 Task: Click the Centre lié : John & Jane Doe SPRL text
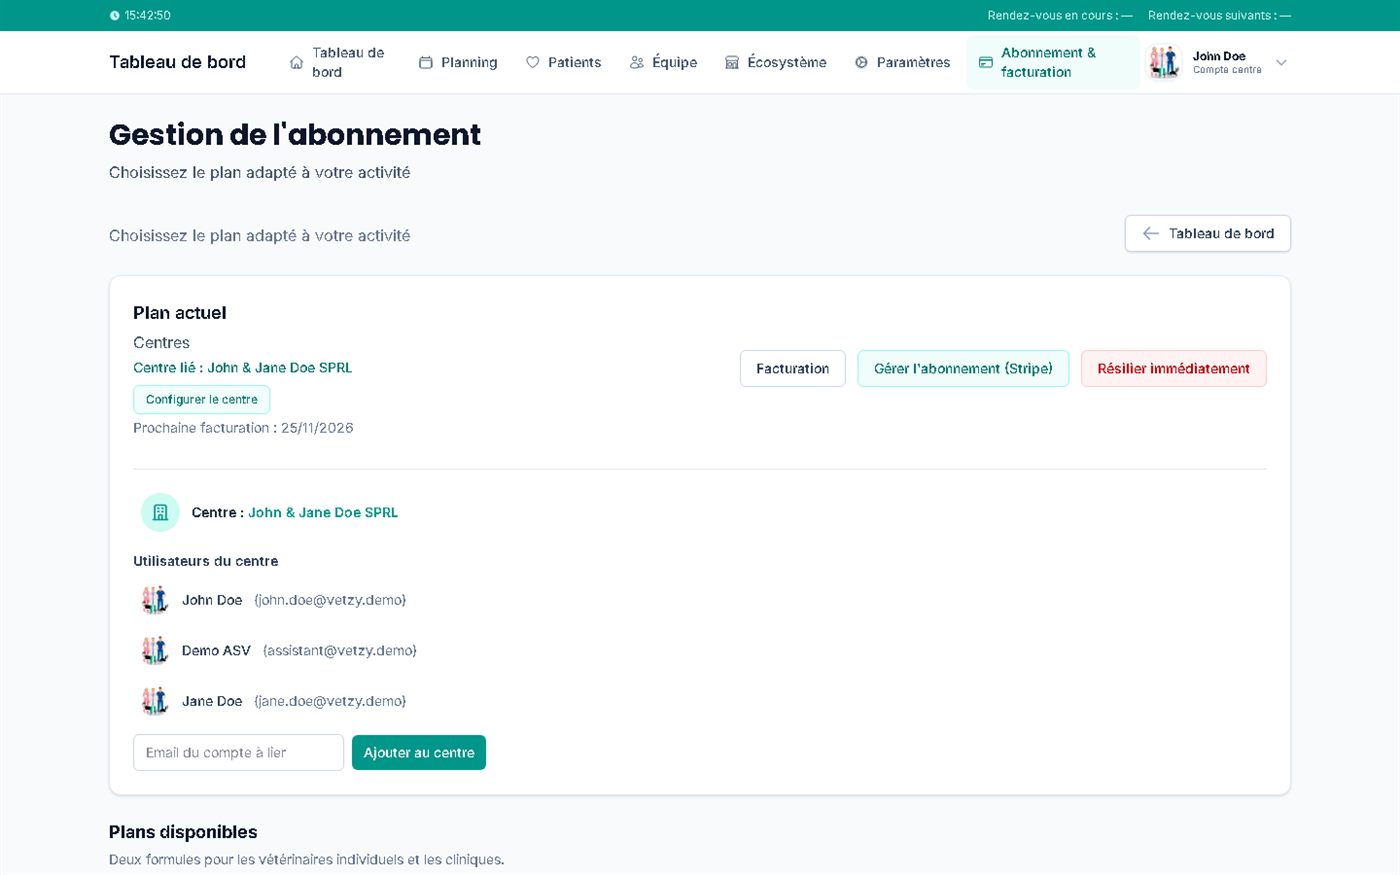pos(243,367)
